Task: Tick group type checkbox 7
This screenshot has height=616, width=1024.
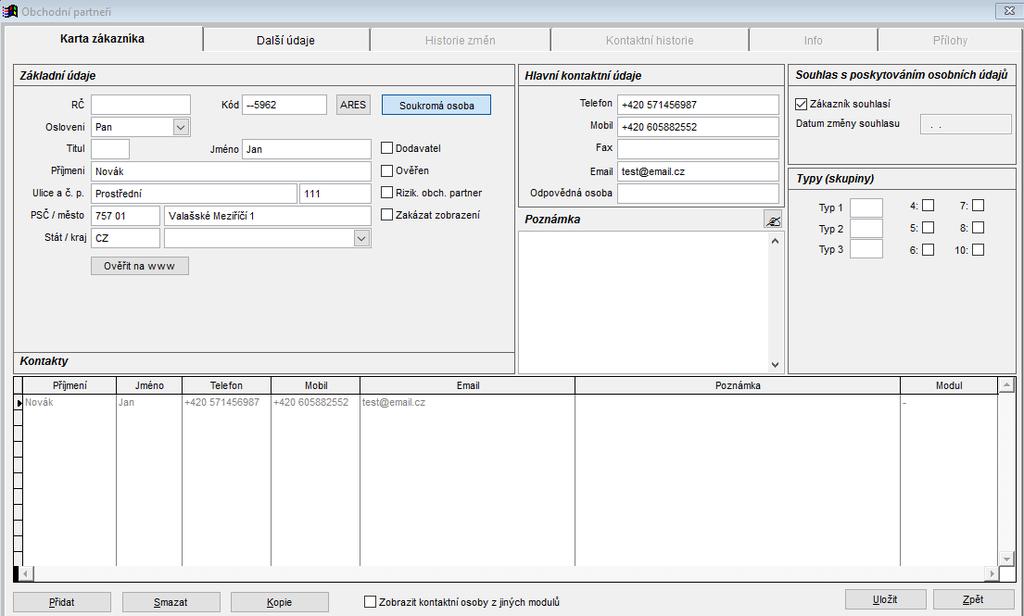Action: pyautogui.click(x=978, y=206)
